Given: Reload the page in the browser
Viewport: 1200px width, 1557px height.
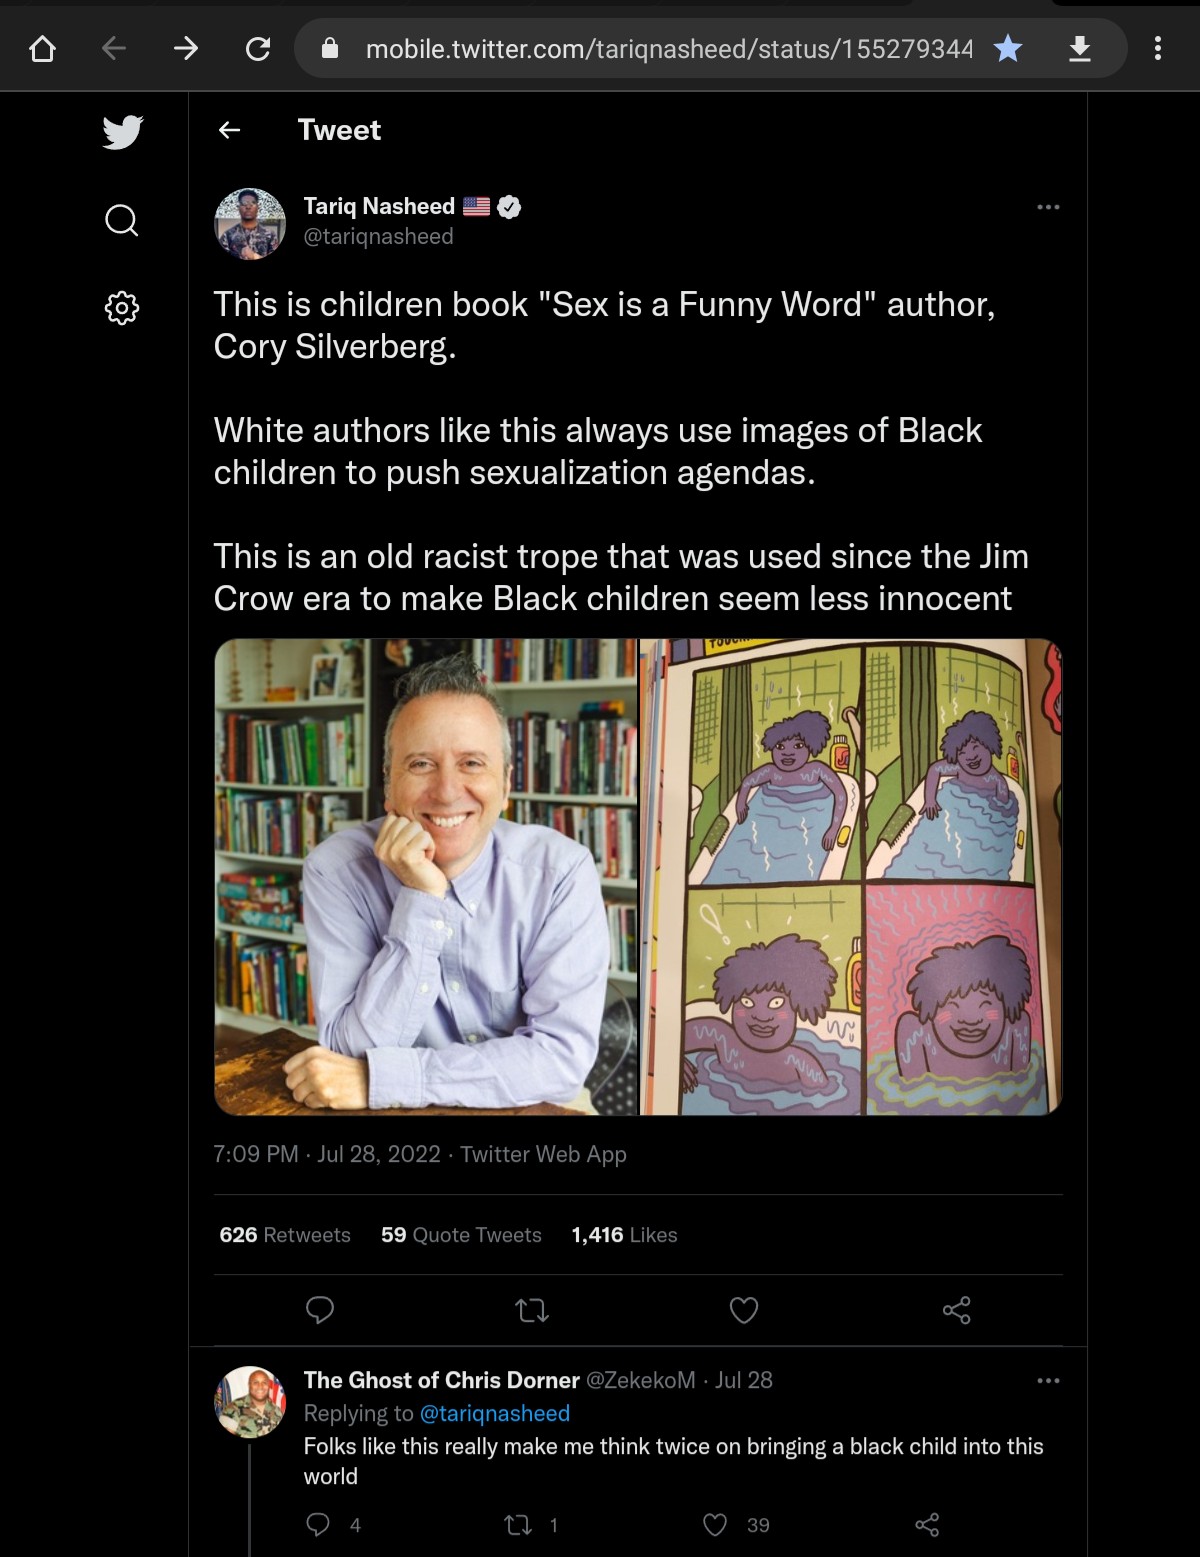Looking at the screenshot, I should coord(258,48).
